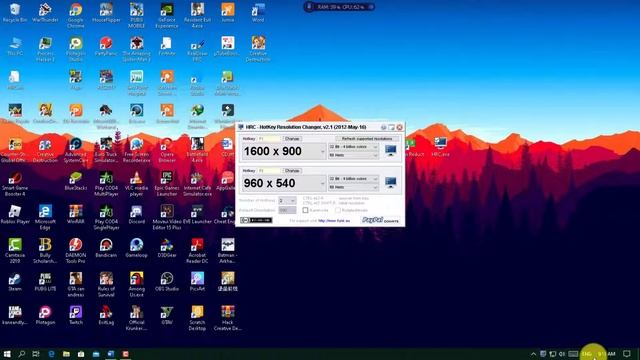
Task: Open BlueStacks desktop shortcut
Action: click(76, 181)
